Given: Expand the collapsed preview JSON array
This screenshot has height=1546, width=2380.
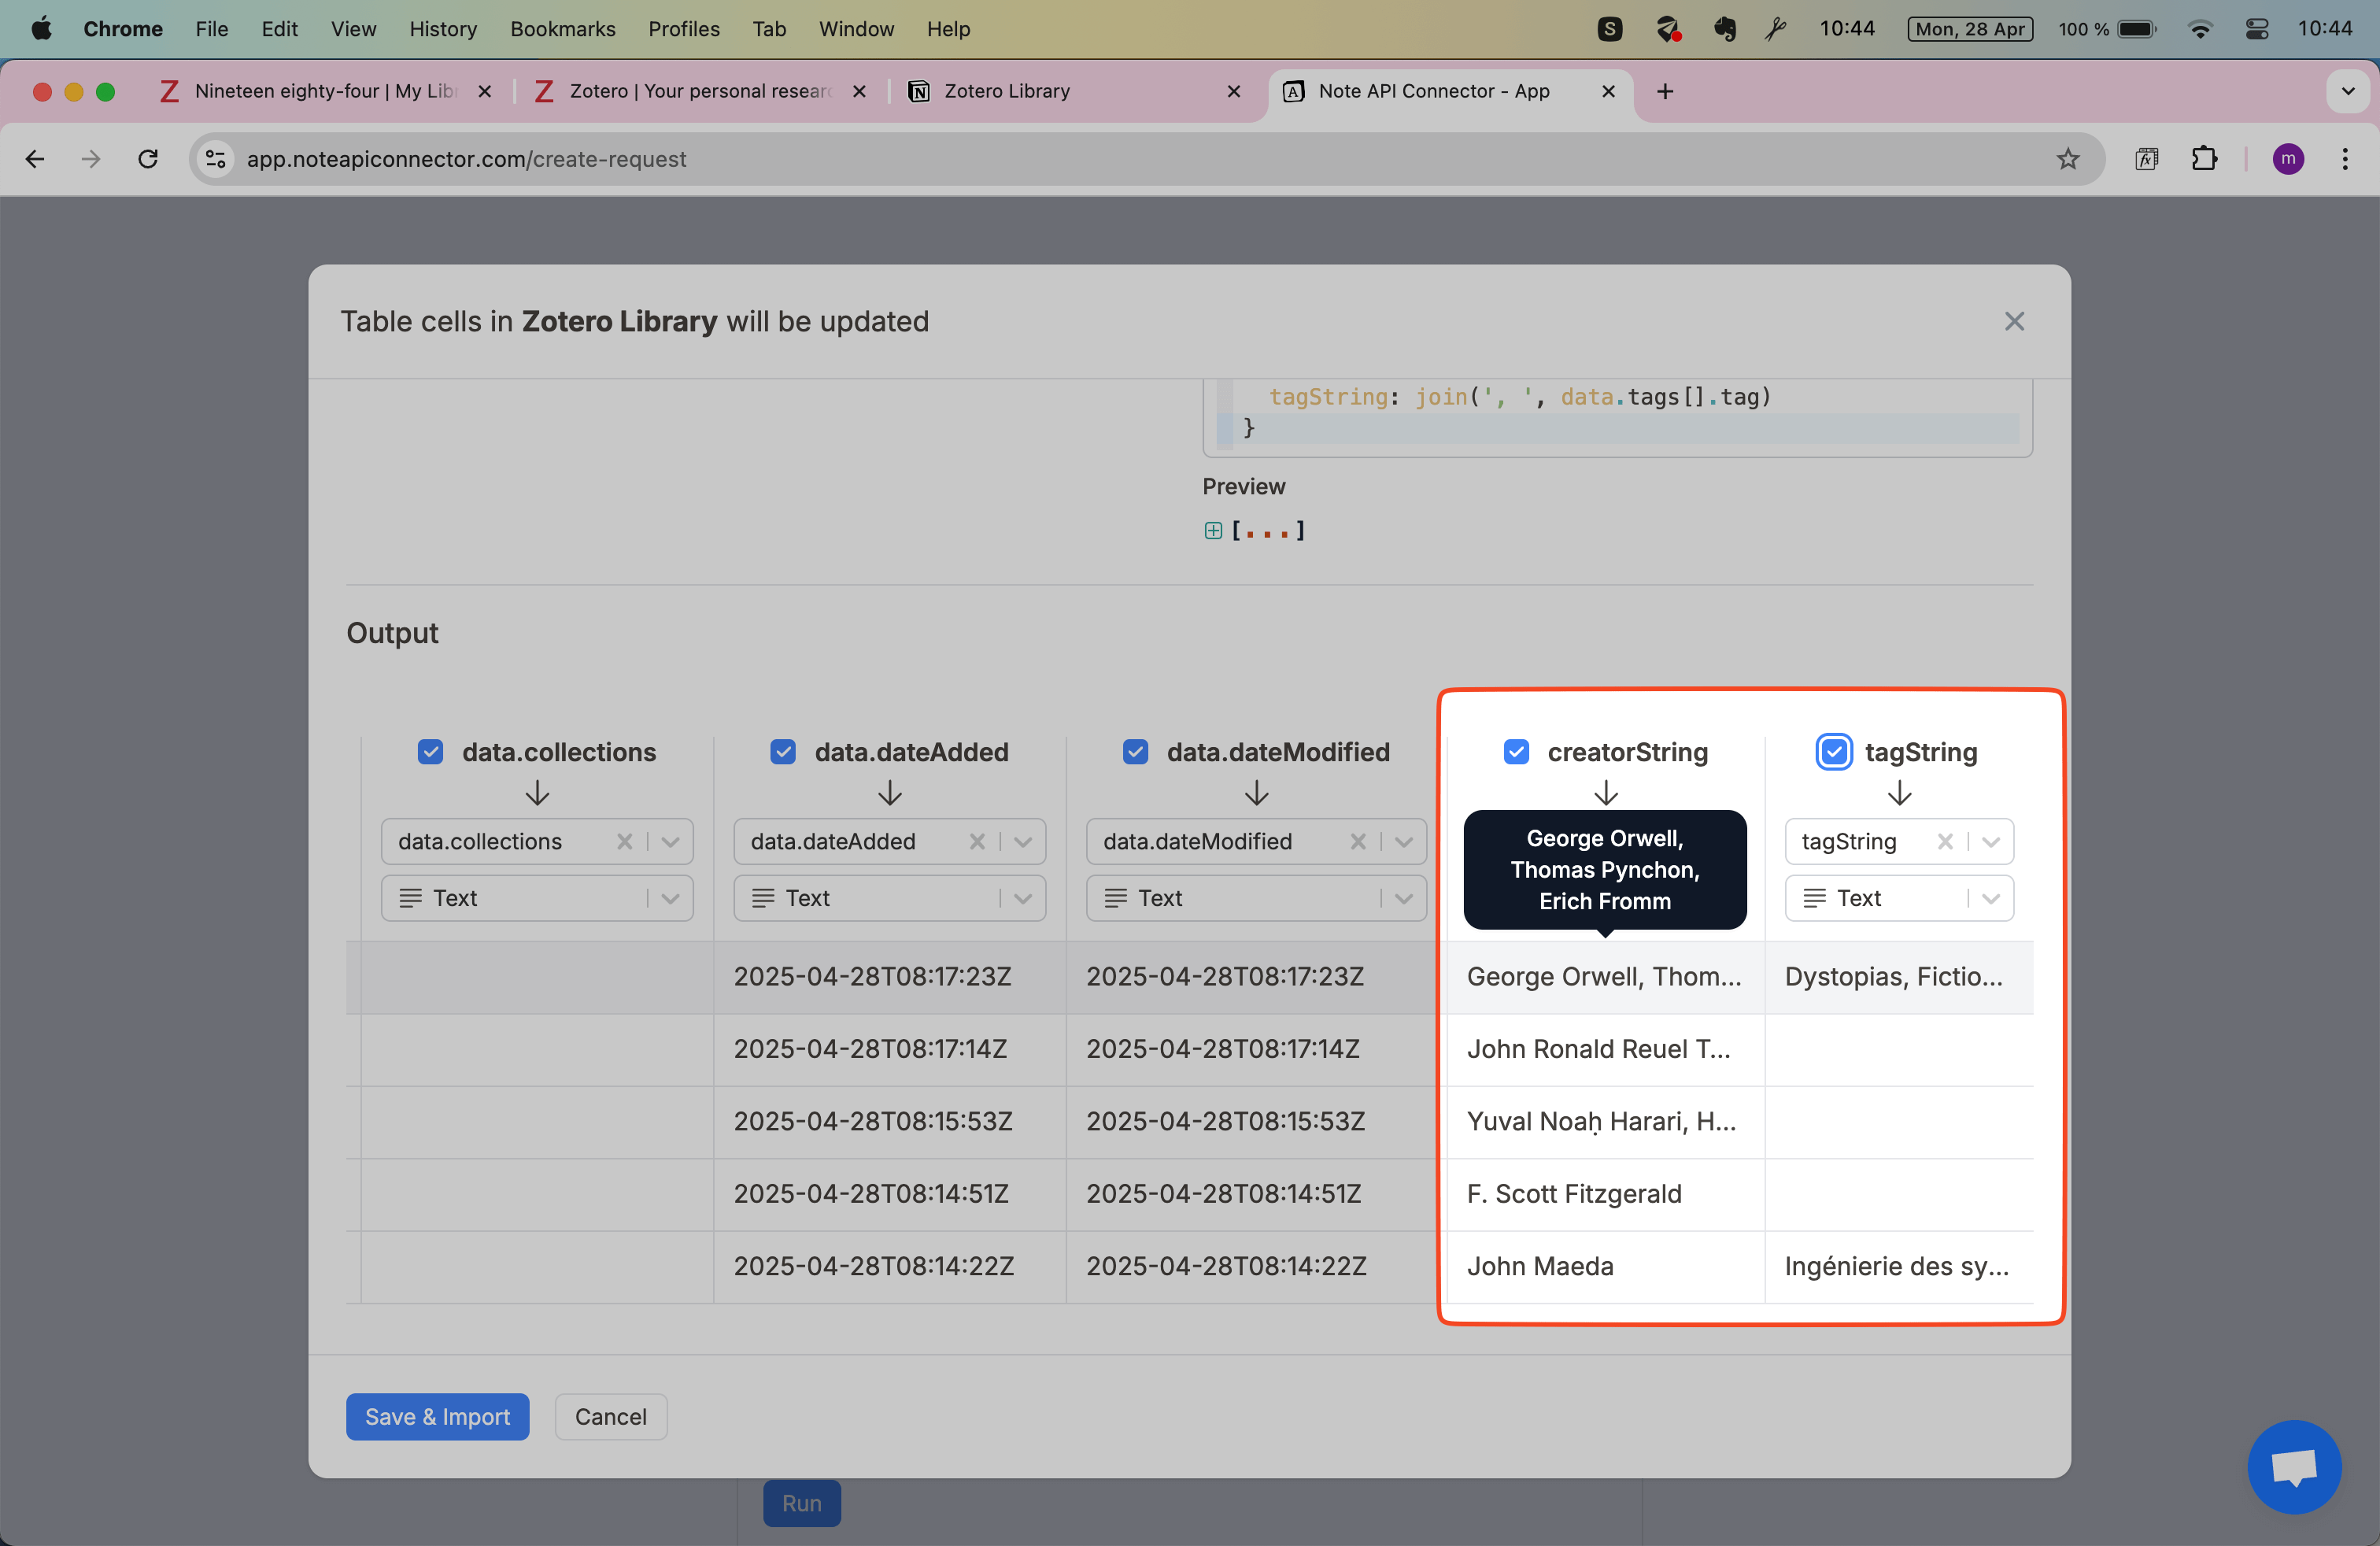Looking at the screenshot, I should click(1213, 530).
